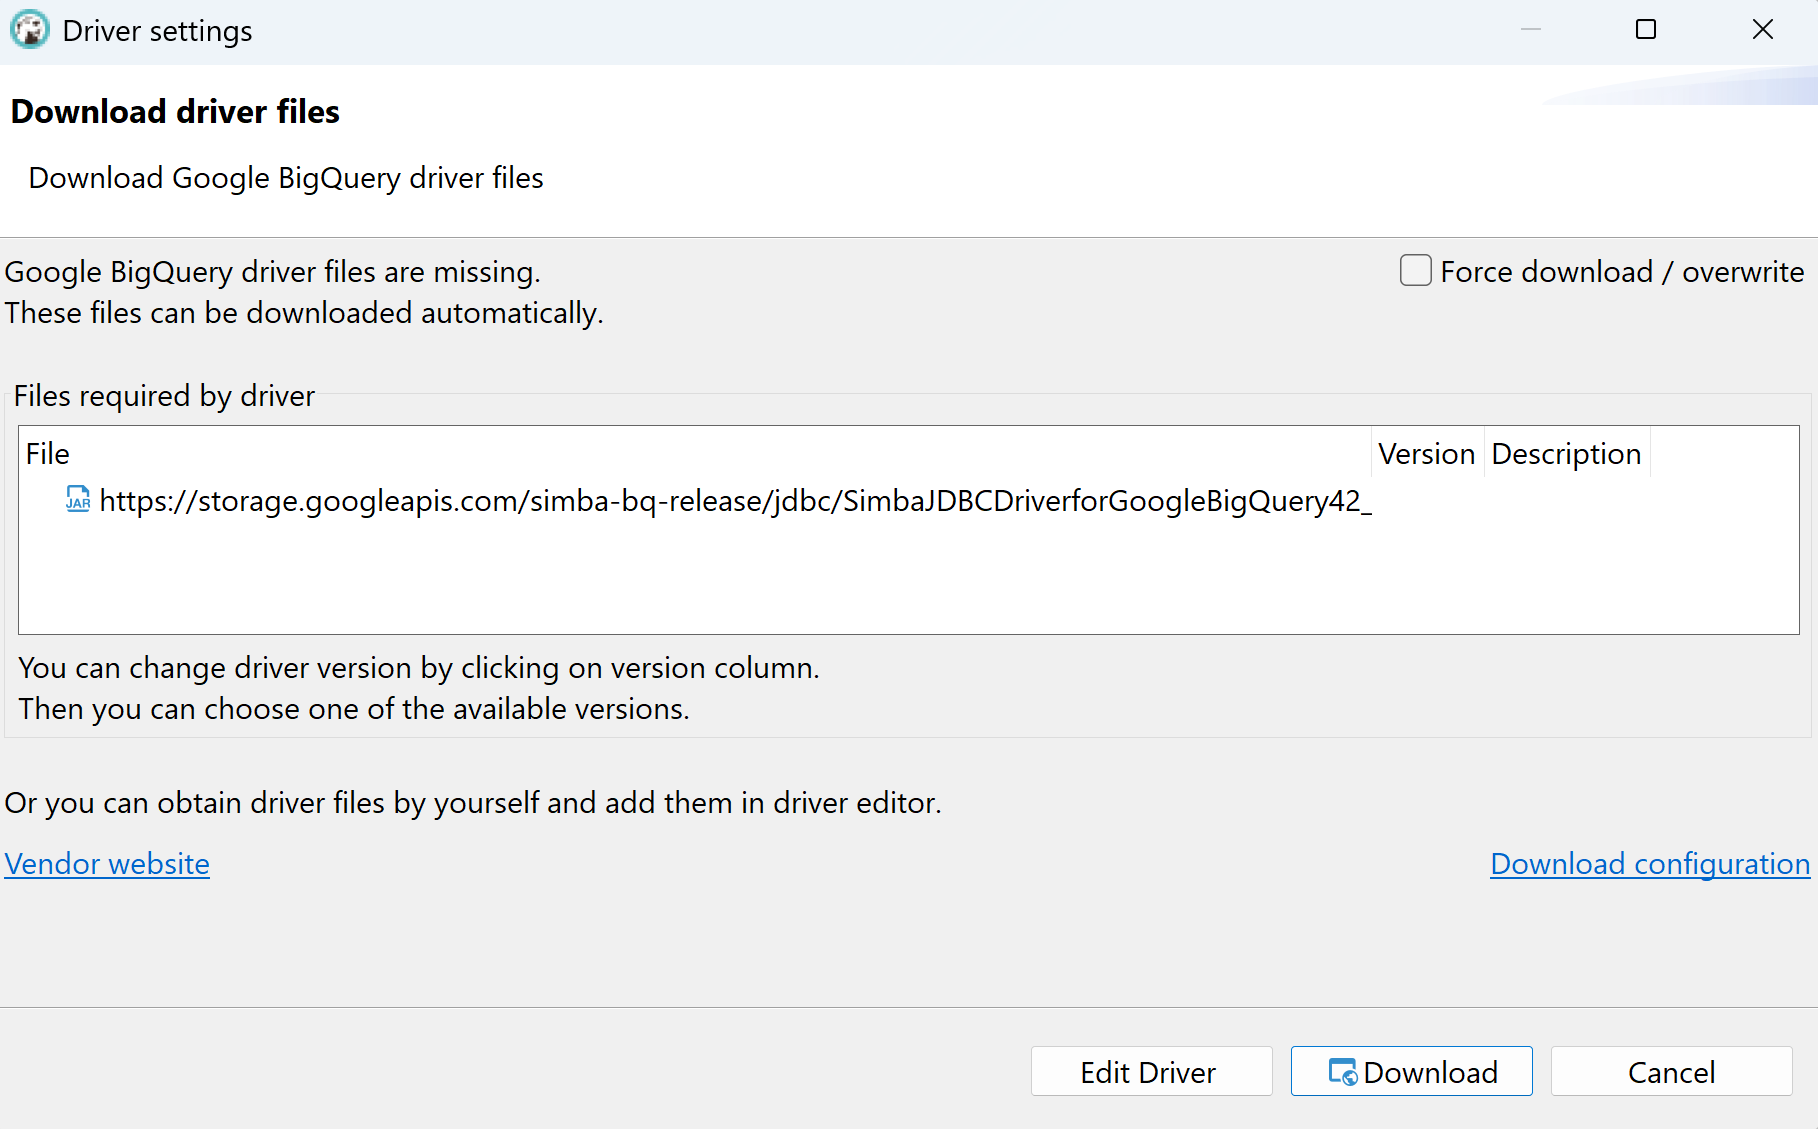The height and width of the screenshot is (1129, 1818).
Task: Close the Driver settings dialog
Action: (1762, 30)
